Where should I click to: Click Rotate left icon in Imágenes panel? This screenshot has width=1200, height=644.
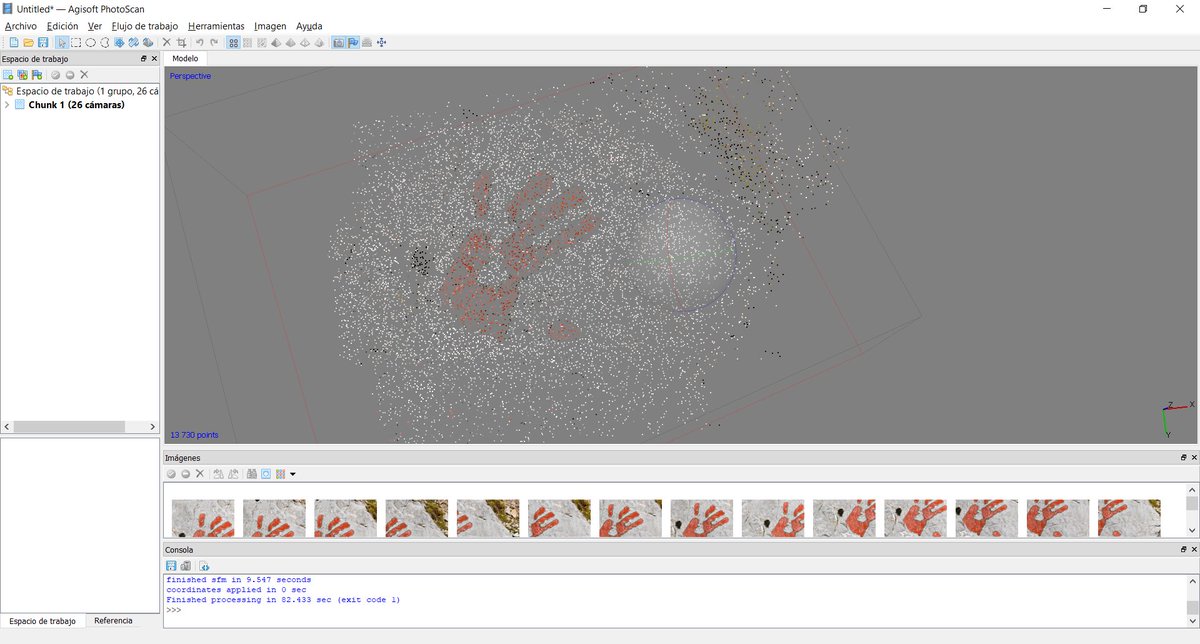coord(219,473)
